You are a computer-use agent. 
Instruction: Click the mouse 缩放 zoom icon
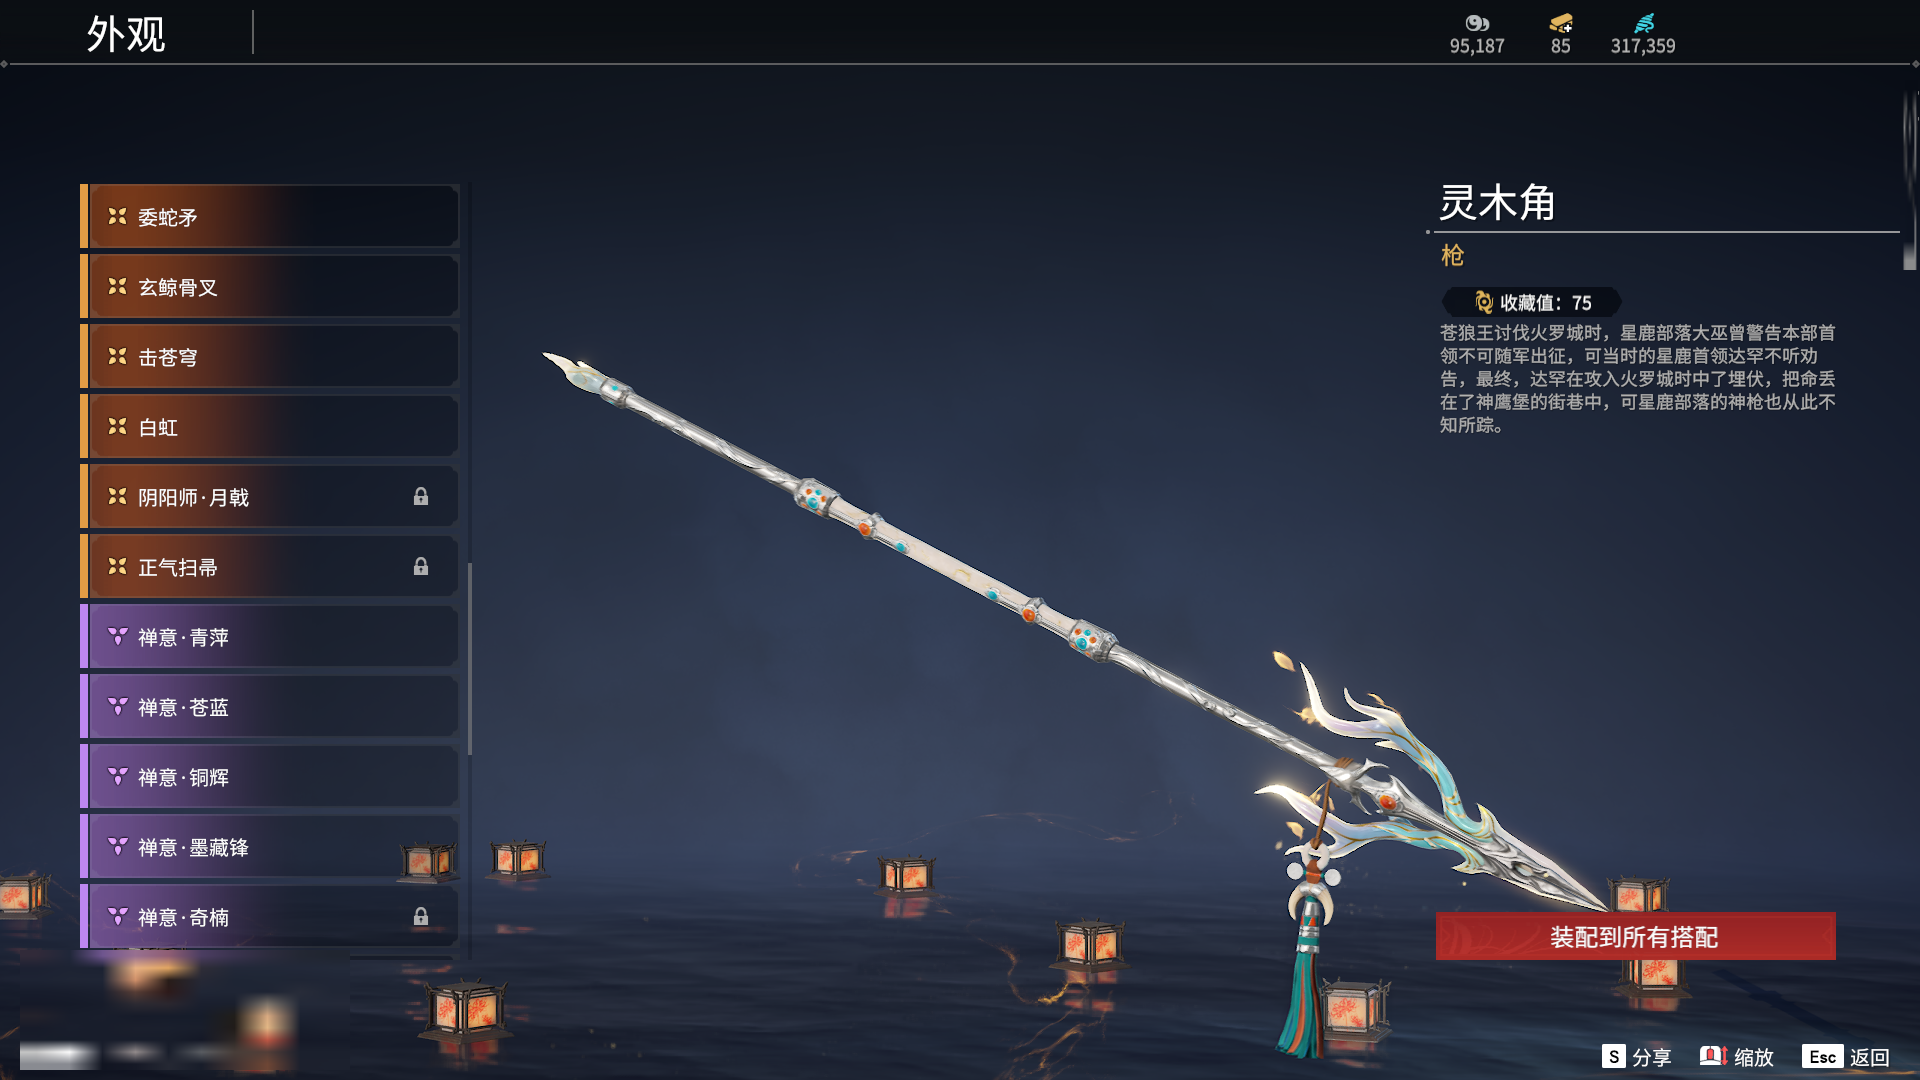coord(1713,1056)
